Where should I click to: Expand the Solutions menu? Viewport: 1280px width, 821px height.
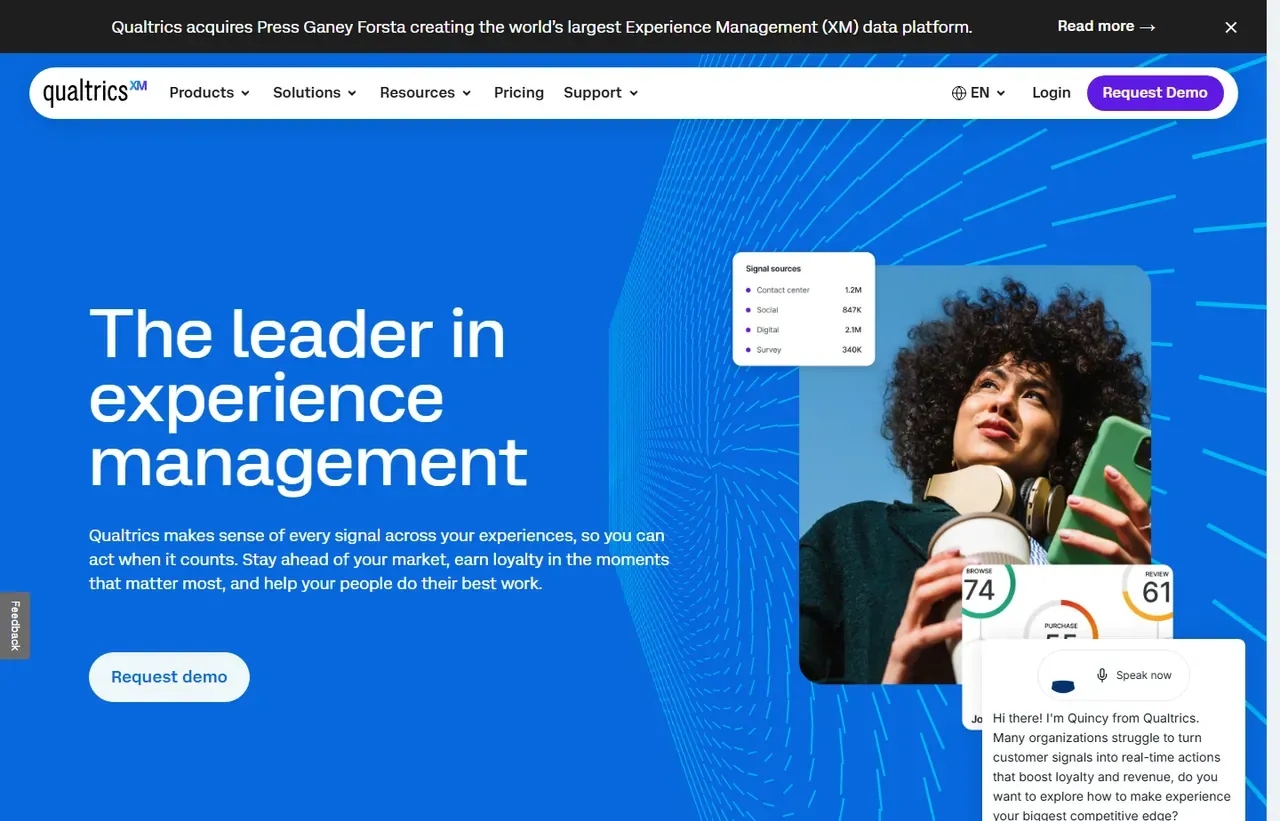pyautogui.click(x=314, y=92)
